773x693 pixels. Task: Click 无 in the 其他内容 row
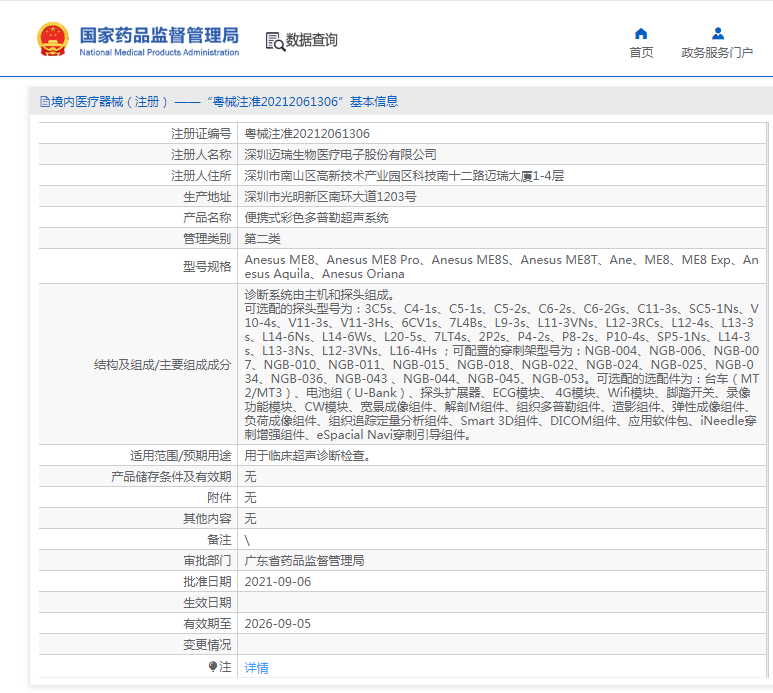click(250, 519)
